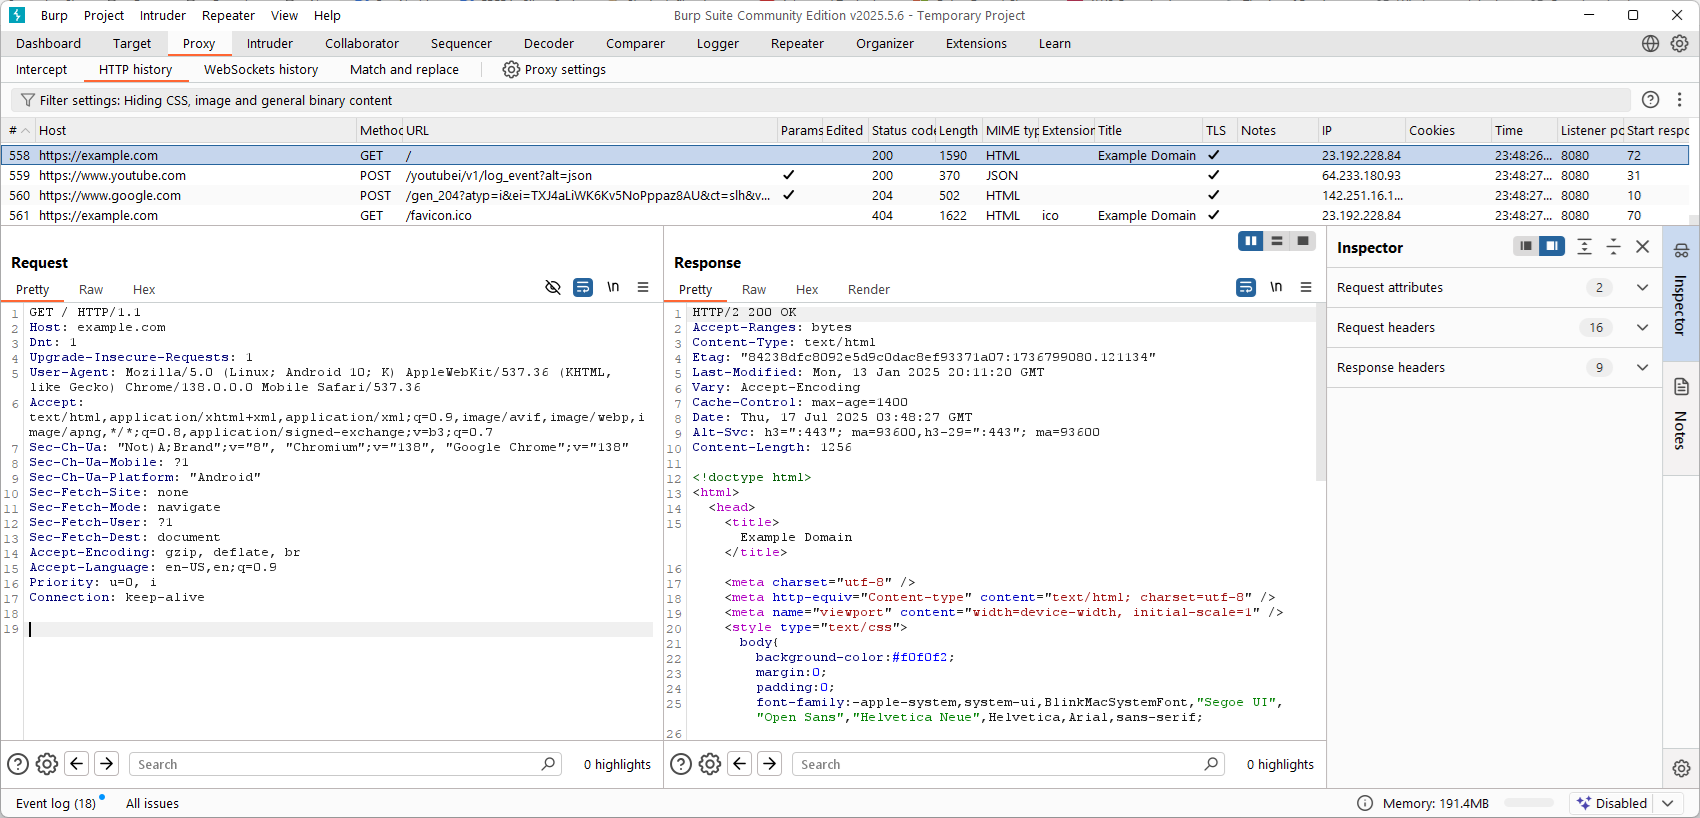
Task: Click the filter settings bar
Action: coord(820,100)
